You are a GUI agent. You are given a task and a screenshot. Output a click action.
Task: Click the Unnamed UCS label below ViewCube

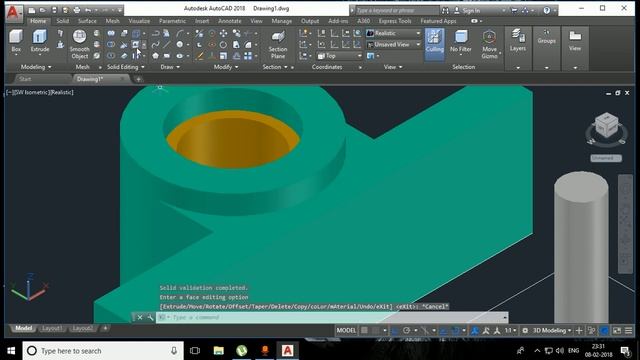click(x=606, y=158)
